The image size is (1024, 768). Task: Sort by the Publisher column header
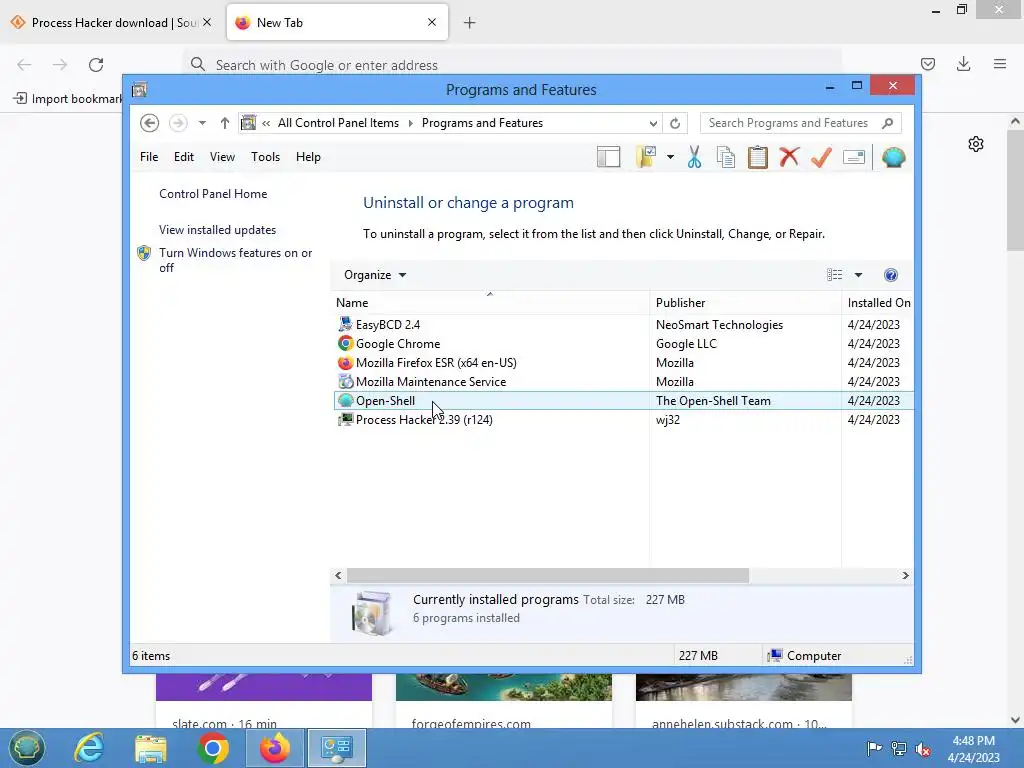click(745, 302)
